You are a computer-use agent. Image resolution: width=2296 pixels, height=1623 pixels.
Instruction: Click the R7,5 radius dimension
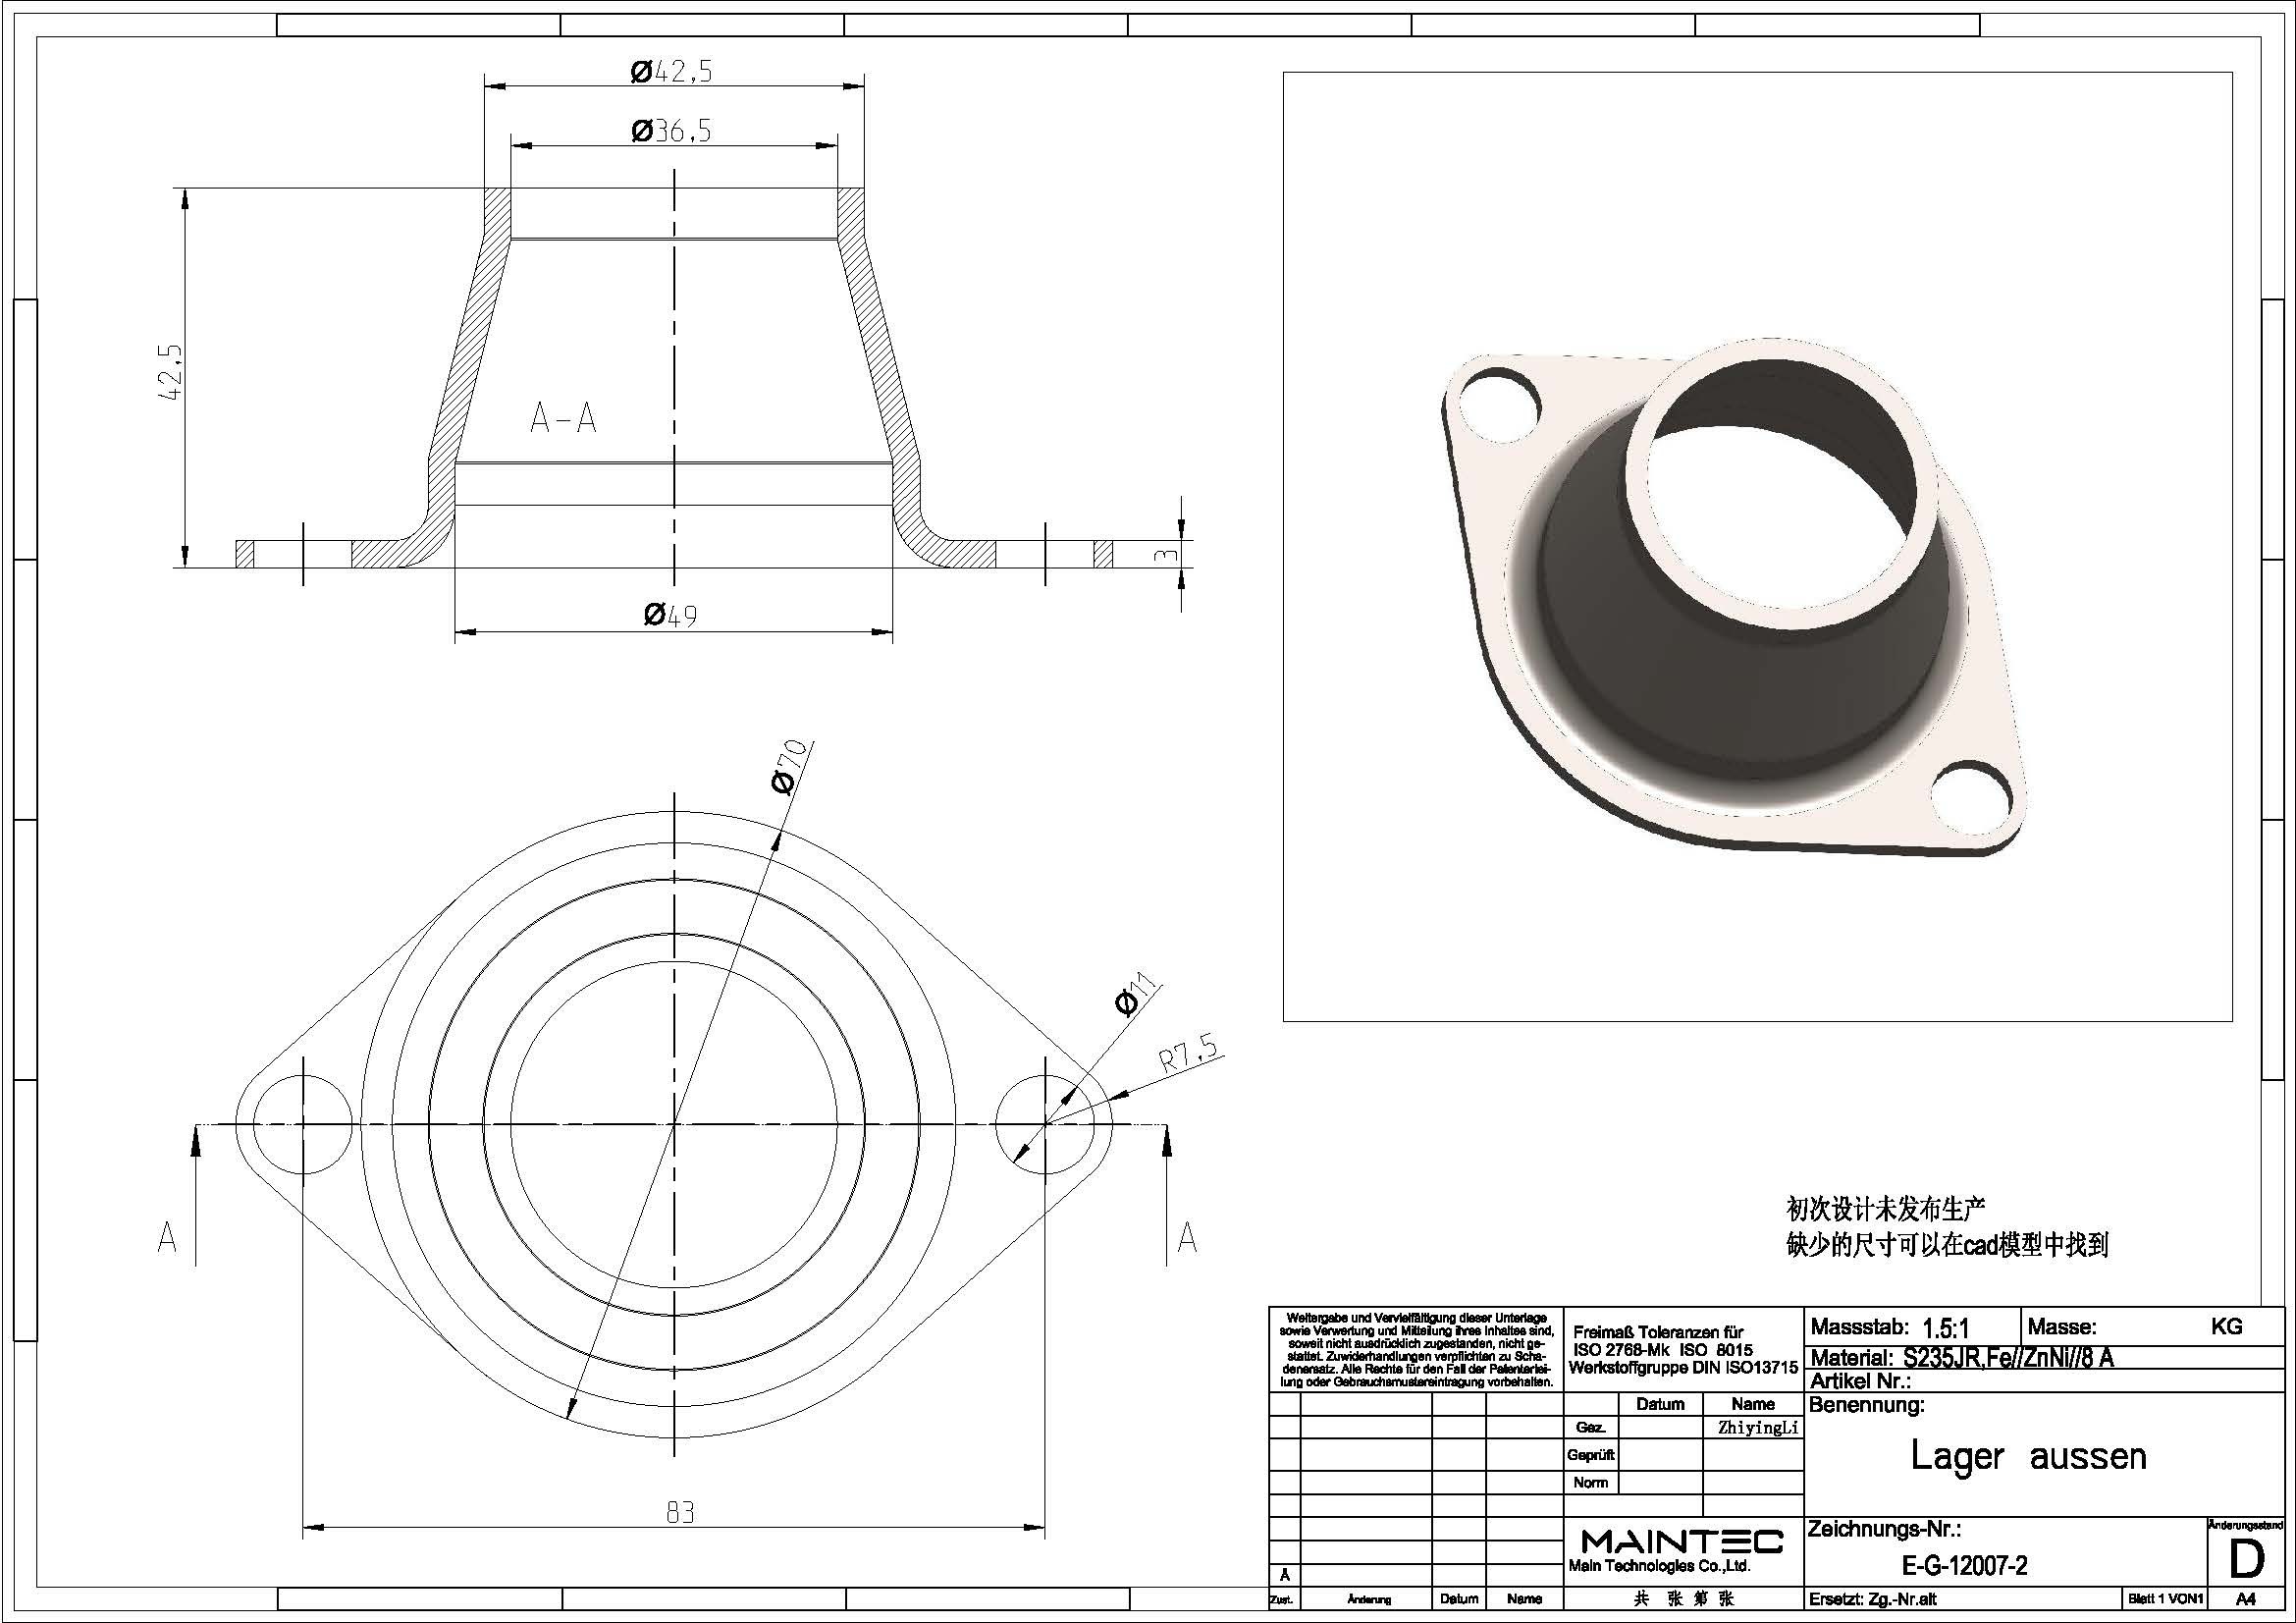tap(1189, 1054)
